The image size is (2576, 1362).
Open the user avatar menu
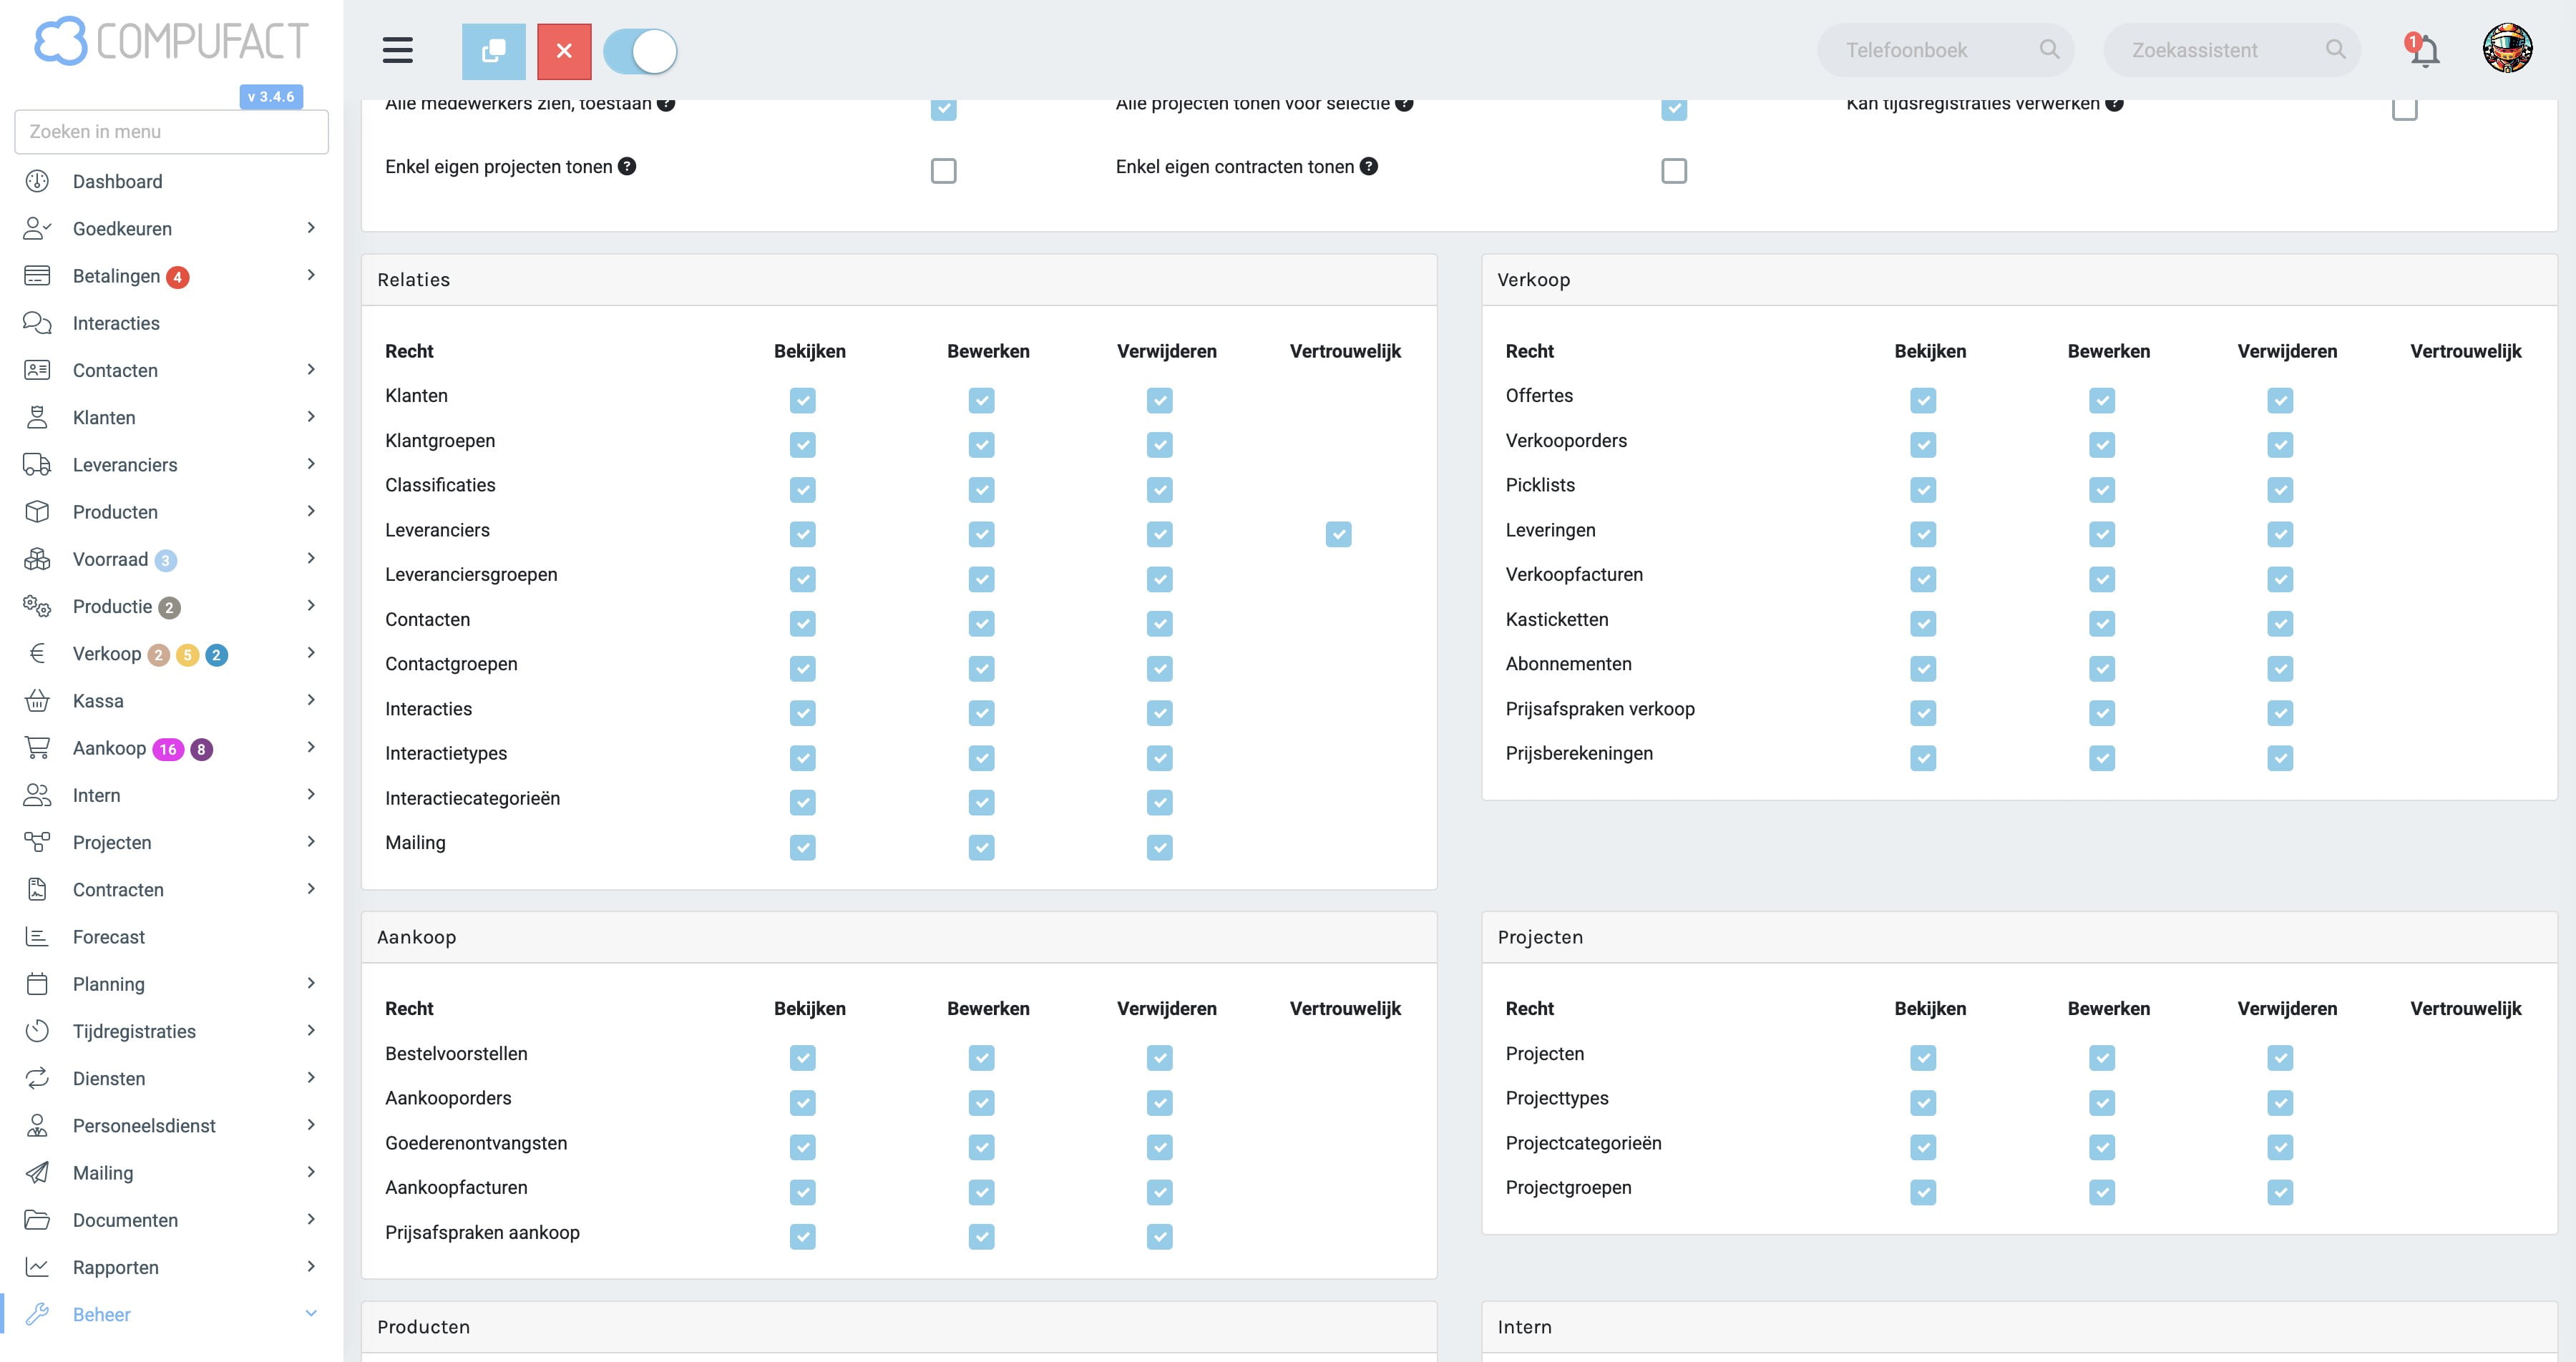(2507, 48)
